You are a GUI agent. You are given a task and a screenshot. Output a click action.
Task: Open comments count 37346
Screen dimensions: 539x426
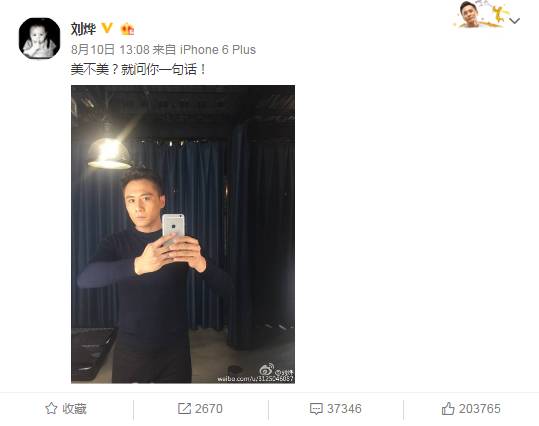pyautogui.click(x=344, y=408)
